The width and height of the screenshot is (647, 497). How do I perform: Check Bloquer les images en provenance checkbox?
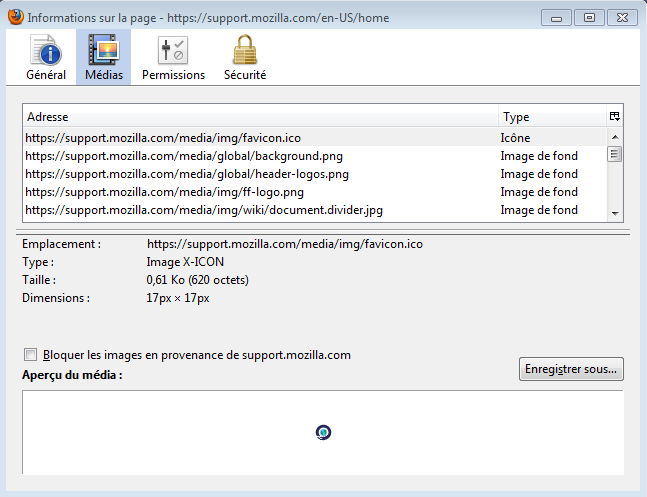(31, 355)
